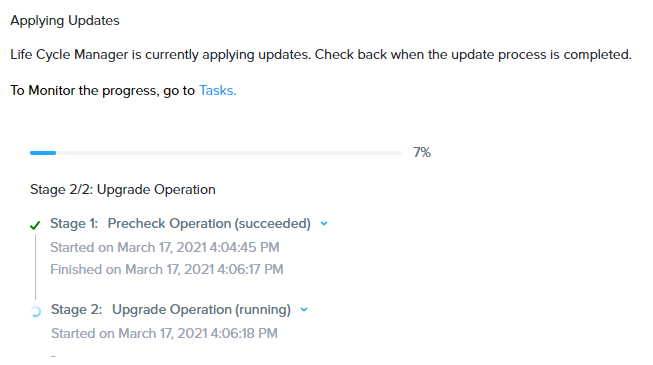Click Started on 4:06:18 PM timestamp
Image resolution: width=653 pixels, height=365 pixels.
[x=164, y=333]
